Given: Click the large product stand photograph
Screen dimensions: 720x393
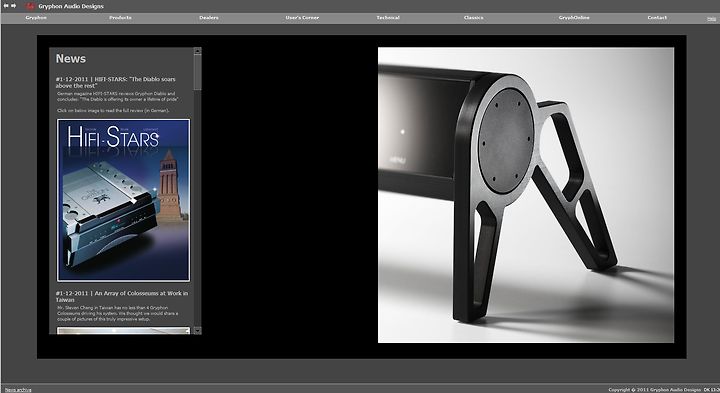Looking at the screenshot, I should [526, 195].
